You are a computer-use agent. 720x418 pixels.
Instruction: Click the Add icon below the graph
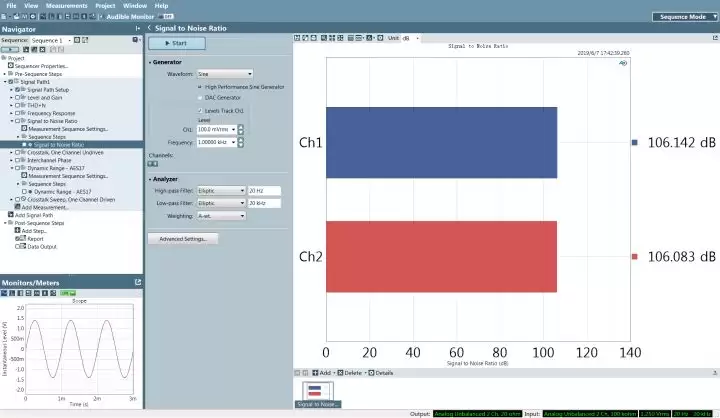point(315,373)
